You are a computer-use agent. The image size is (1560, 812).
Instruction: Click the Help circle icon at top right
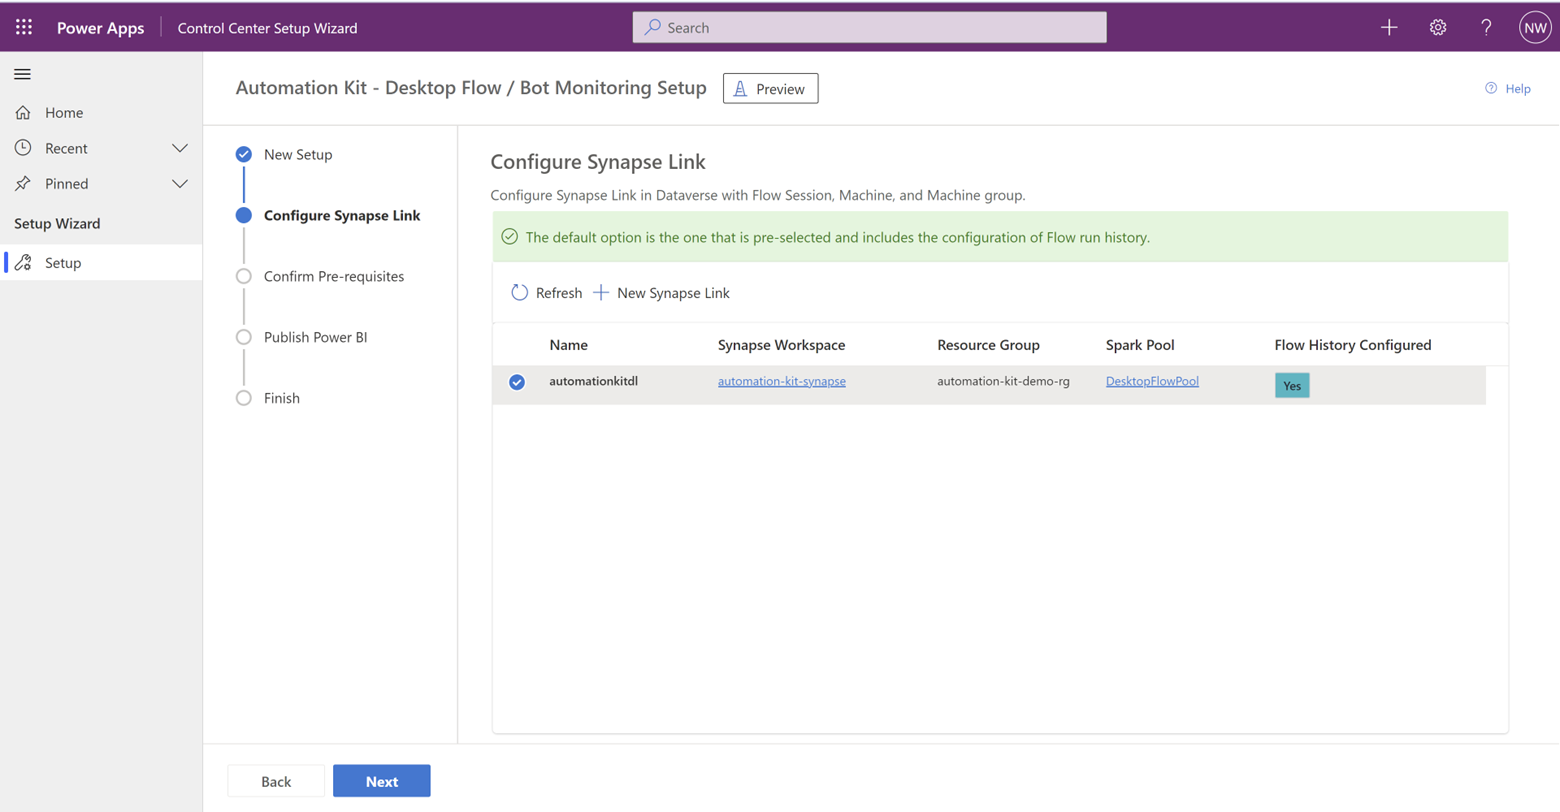click(1491, 88)
